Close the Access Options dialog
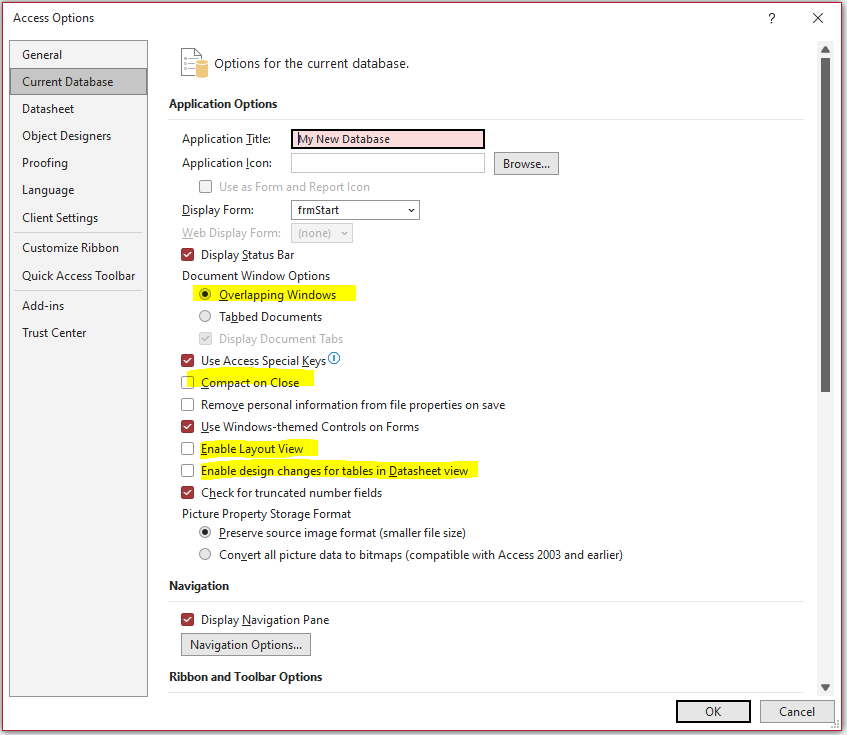 pos(818,18)
